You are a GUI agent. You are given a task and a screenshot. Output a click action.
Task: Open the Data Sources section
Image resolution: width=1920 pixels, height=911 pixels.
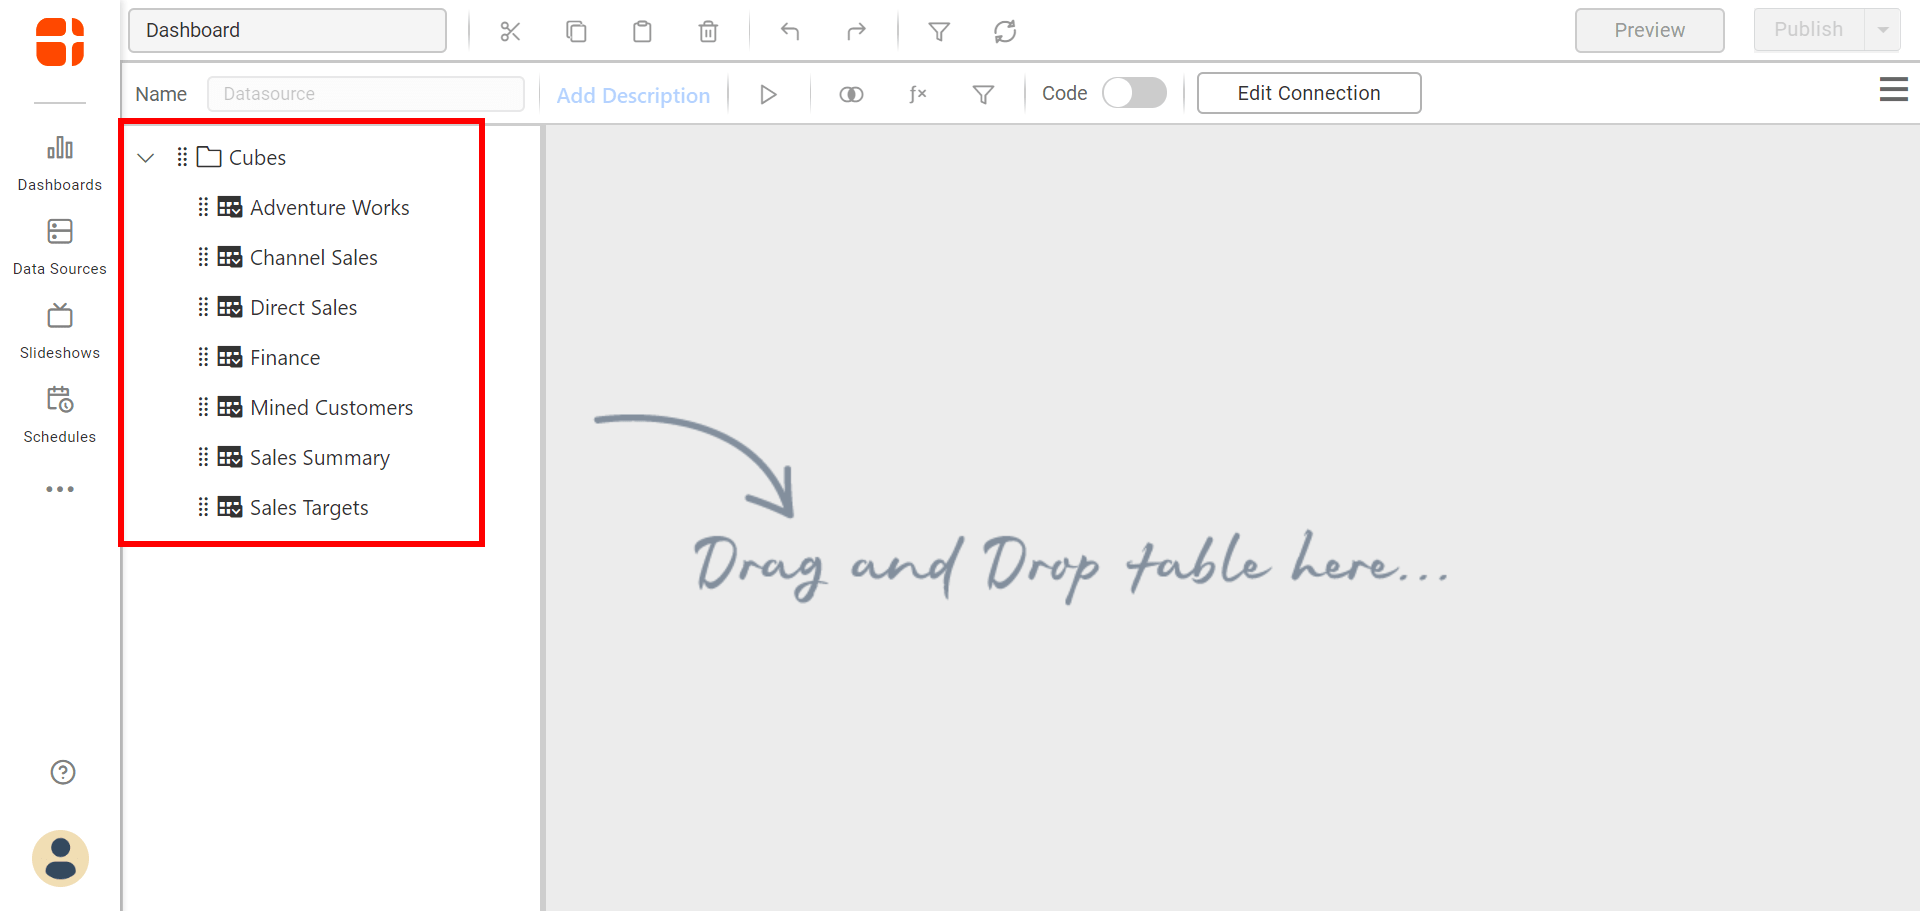point(60,248)
